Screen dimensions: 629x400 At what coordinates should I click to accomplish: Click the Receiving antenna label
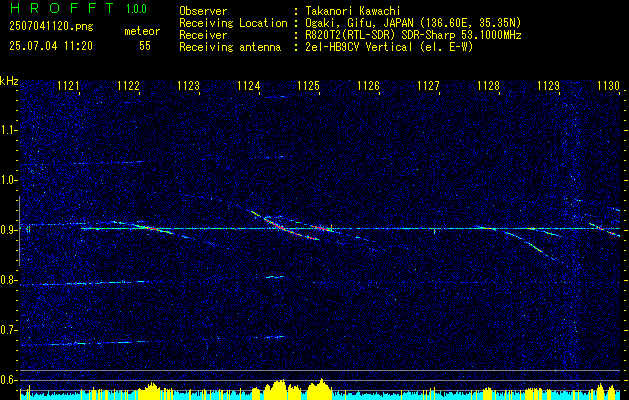click(230, 47)
